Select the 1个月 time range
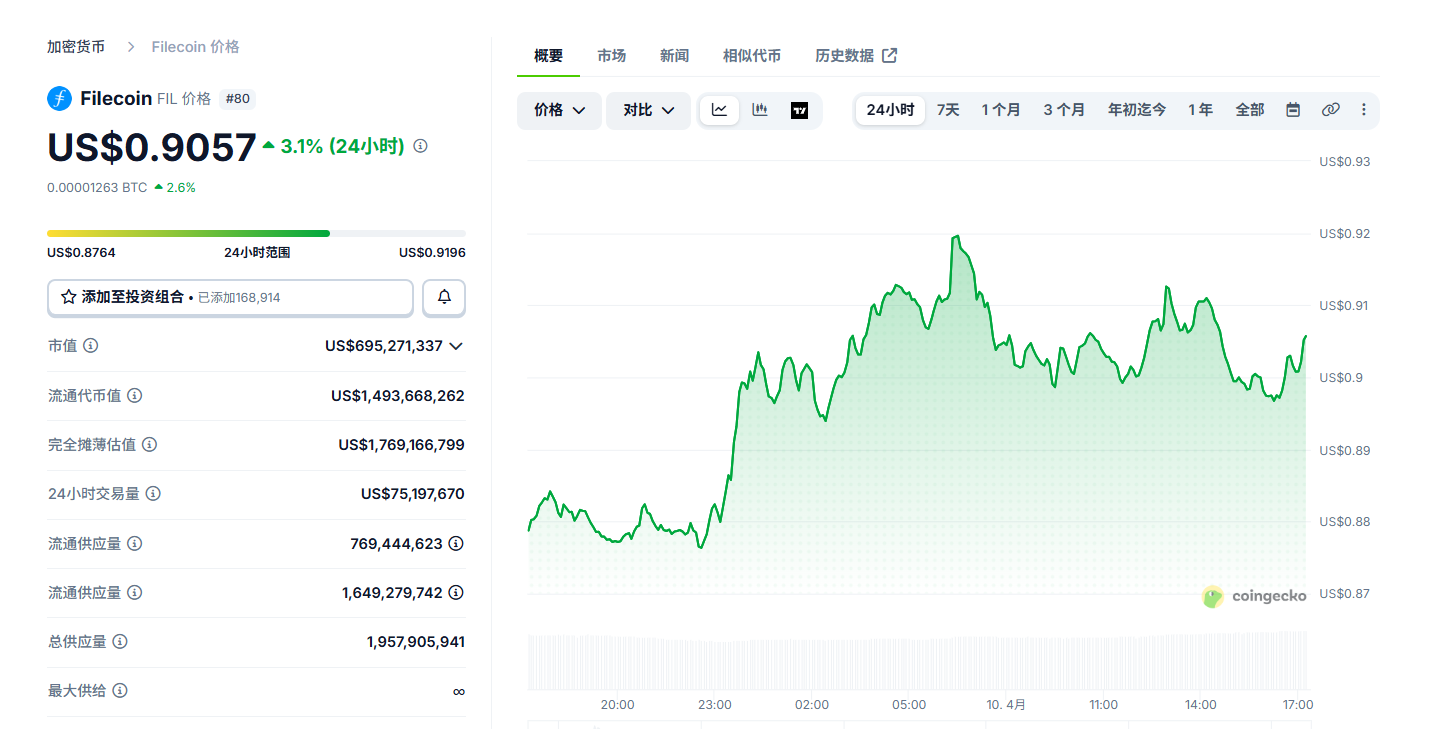1439x729 pixels. 1000,110
